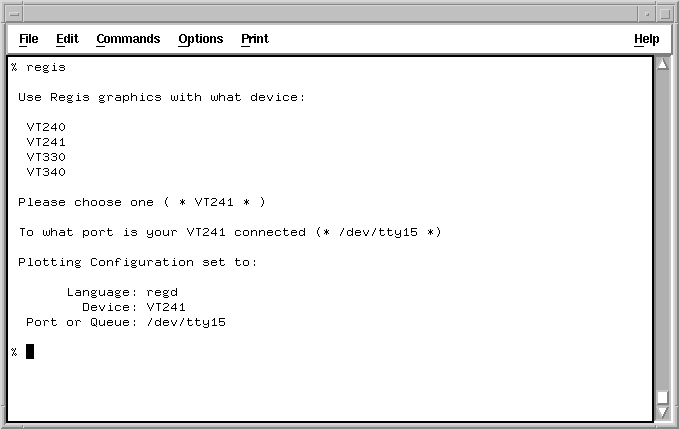Click the minimize button in title bar
679x429 pixels.
tap(644, 11)
